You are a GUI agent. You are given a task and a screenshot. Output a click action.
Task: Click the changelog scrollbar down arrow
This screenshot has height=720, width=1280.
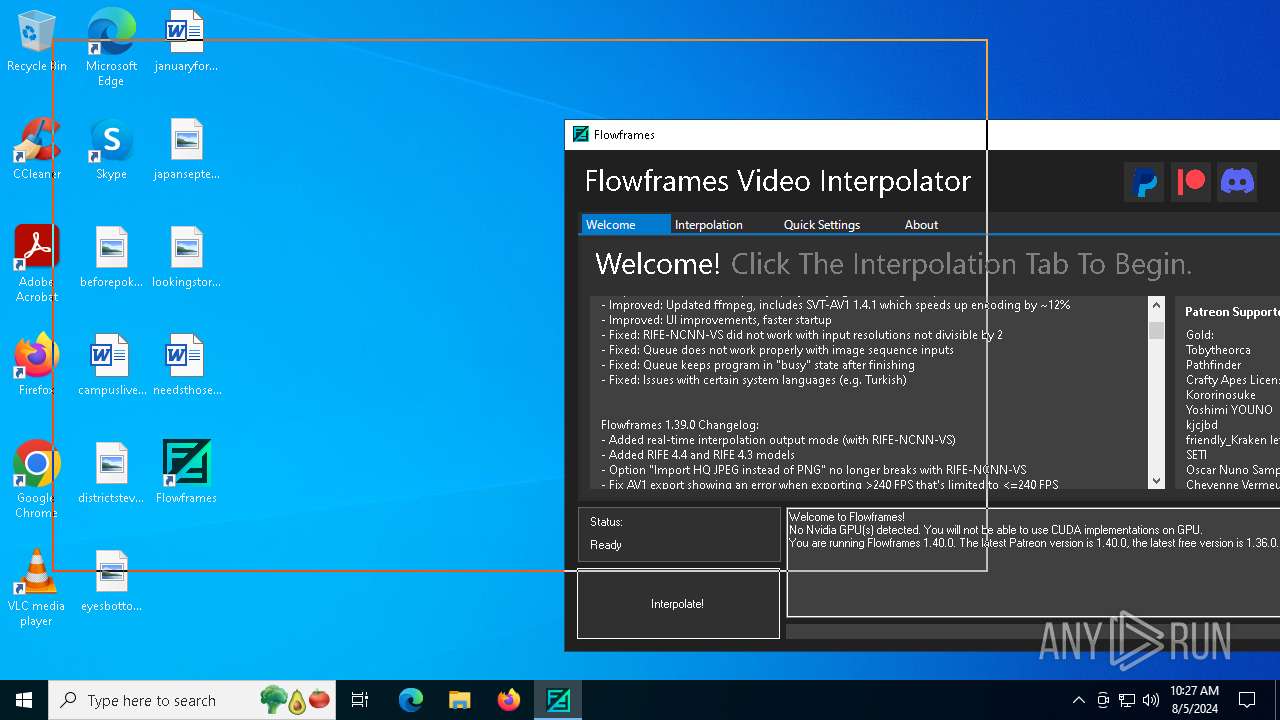[1156, 480]
